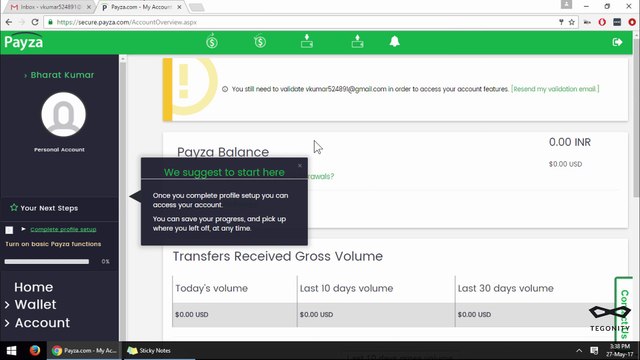Open Sticky Notes from taskbar

[x=149, y=350]
